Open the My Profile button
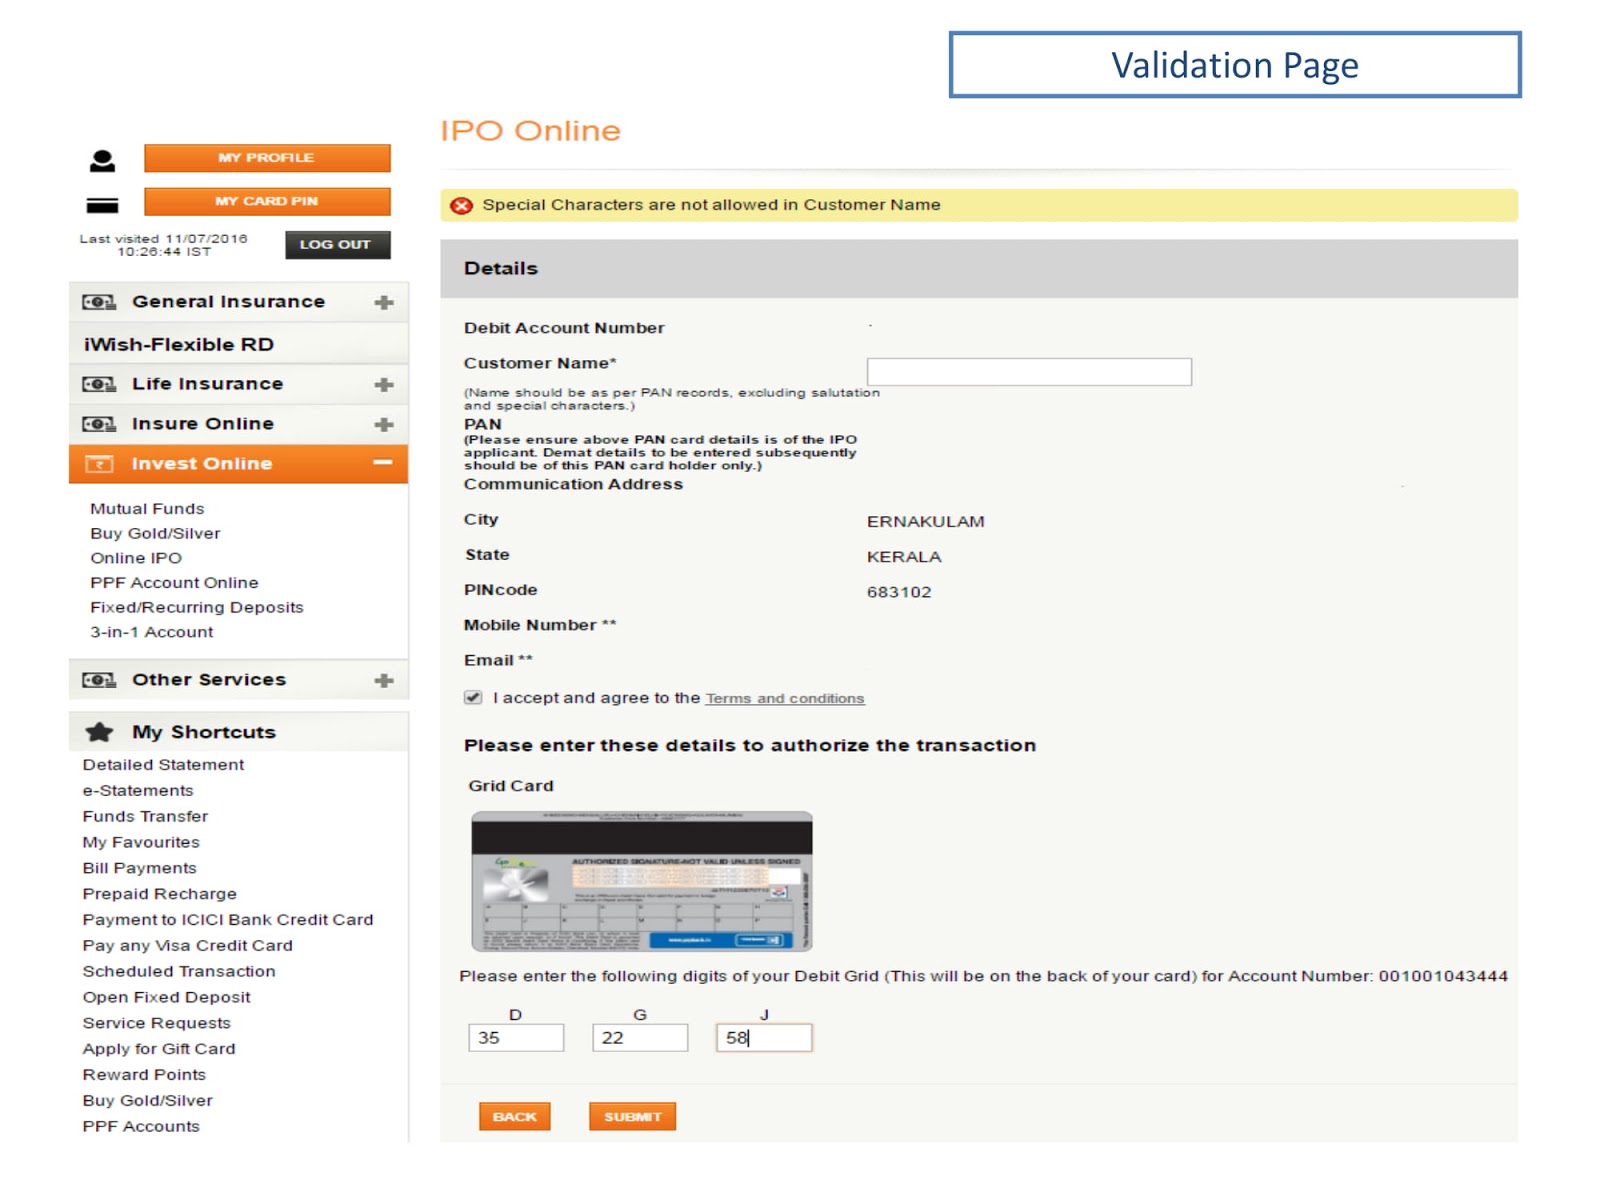 click(x=267, y=158)
